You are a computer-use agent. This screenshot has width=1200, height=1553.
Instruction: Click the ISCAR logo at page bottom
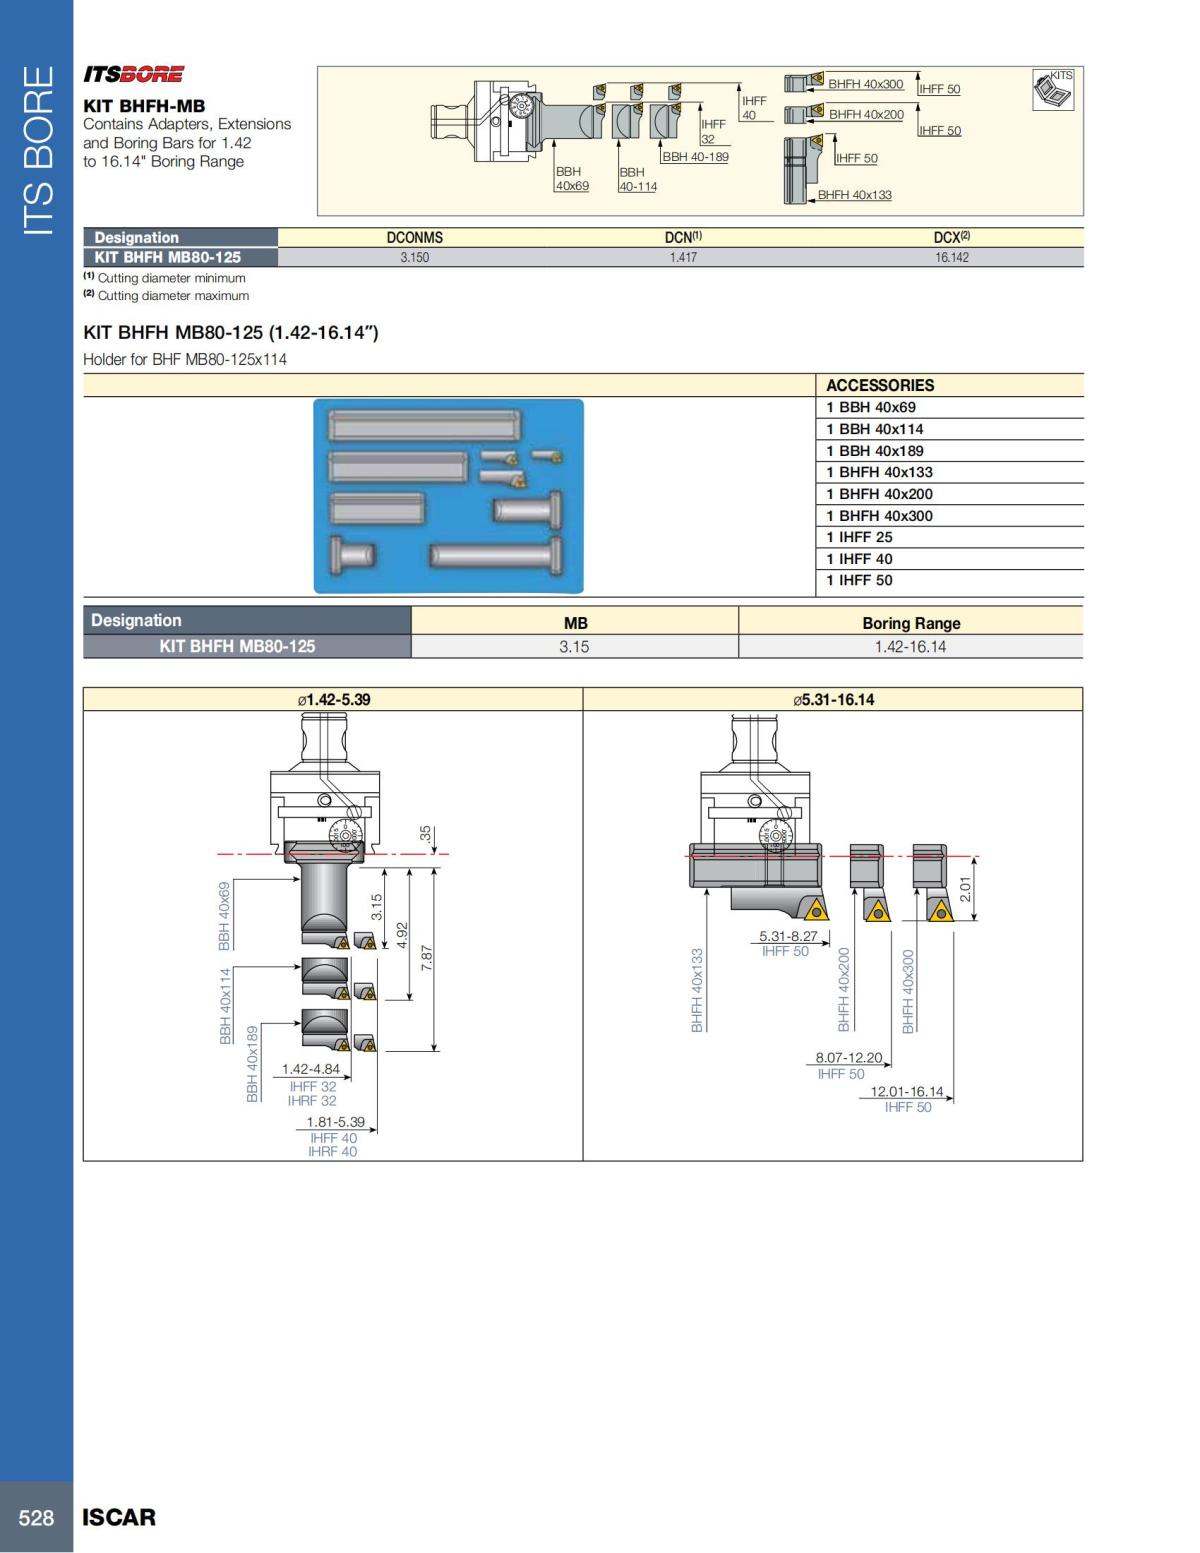point(119,1517)
